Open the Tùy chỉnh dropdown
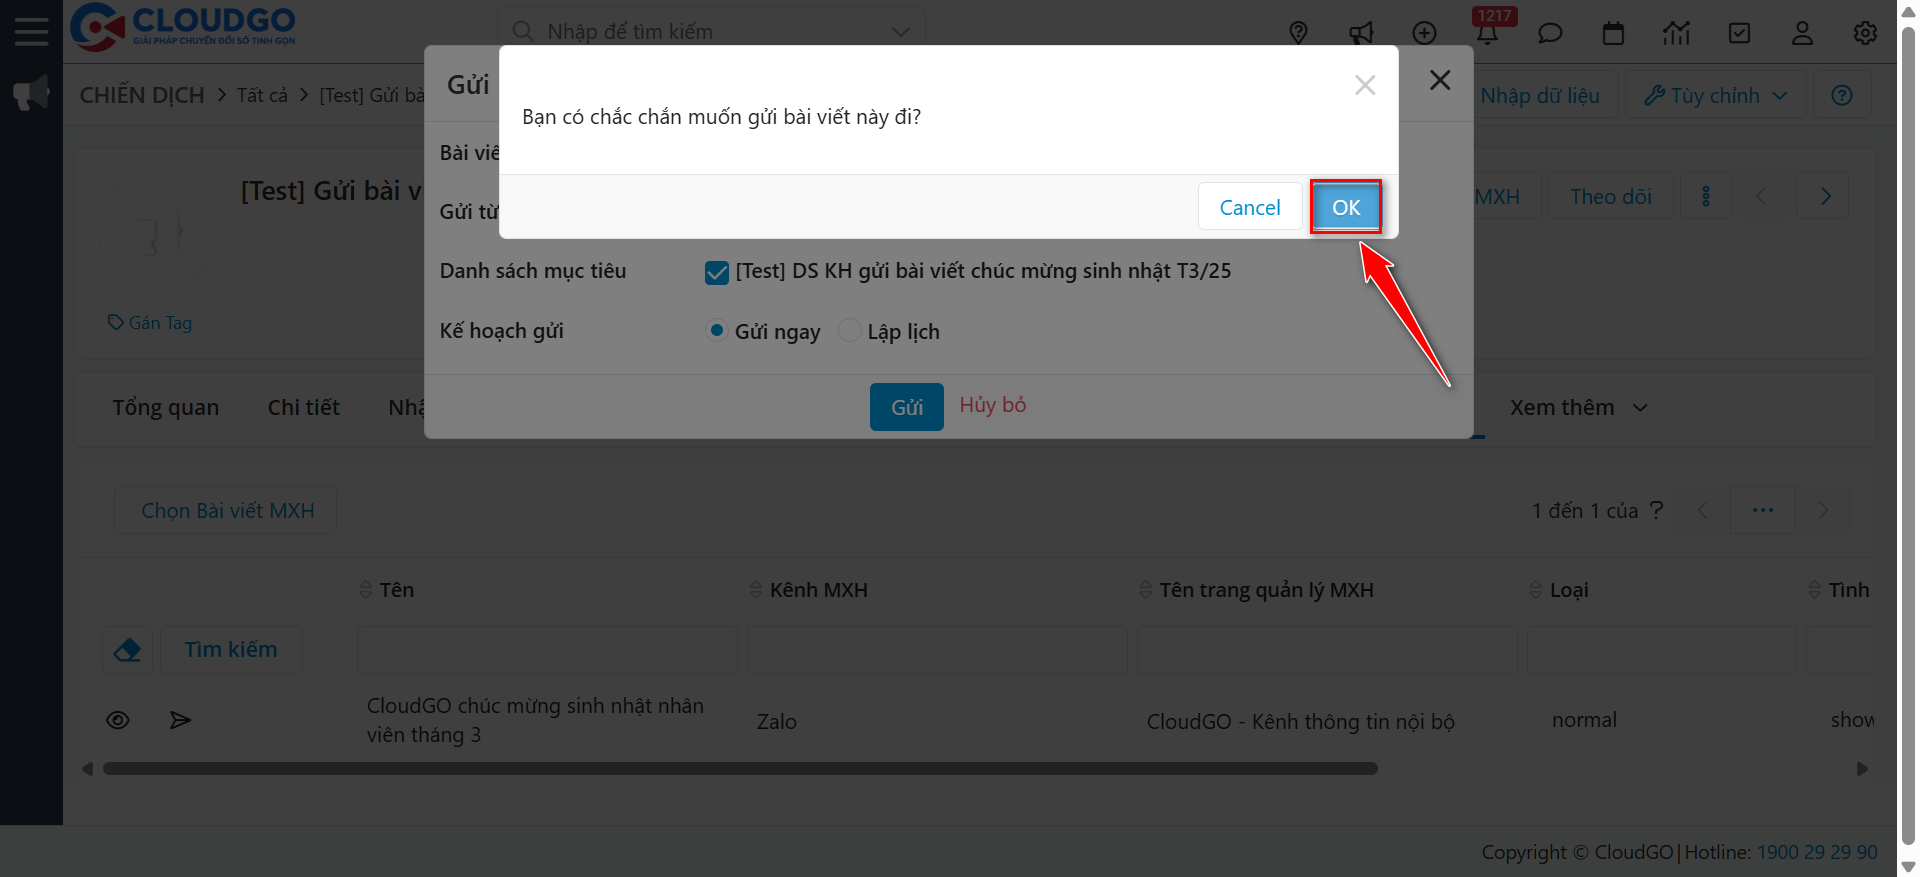1920x877 pixels. pos(1716,95)
